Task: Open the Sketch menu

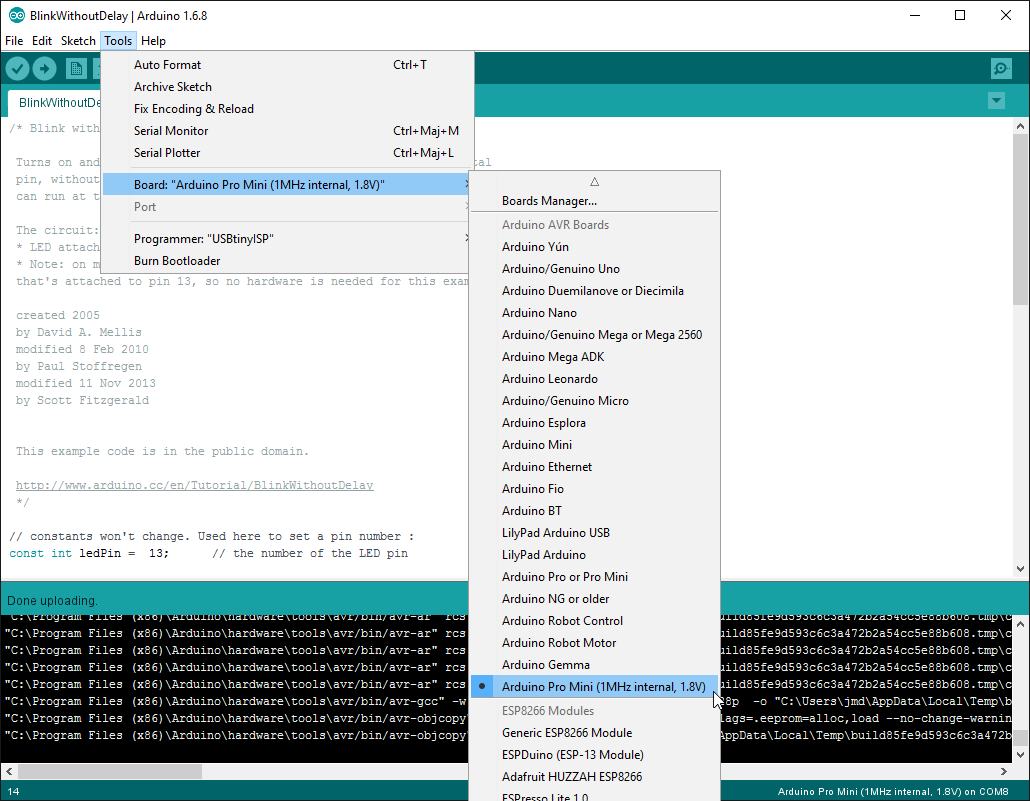Action: click(78, 41)
